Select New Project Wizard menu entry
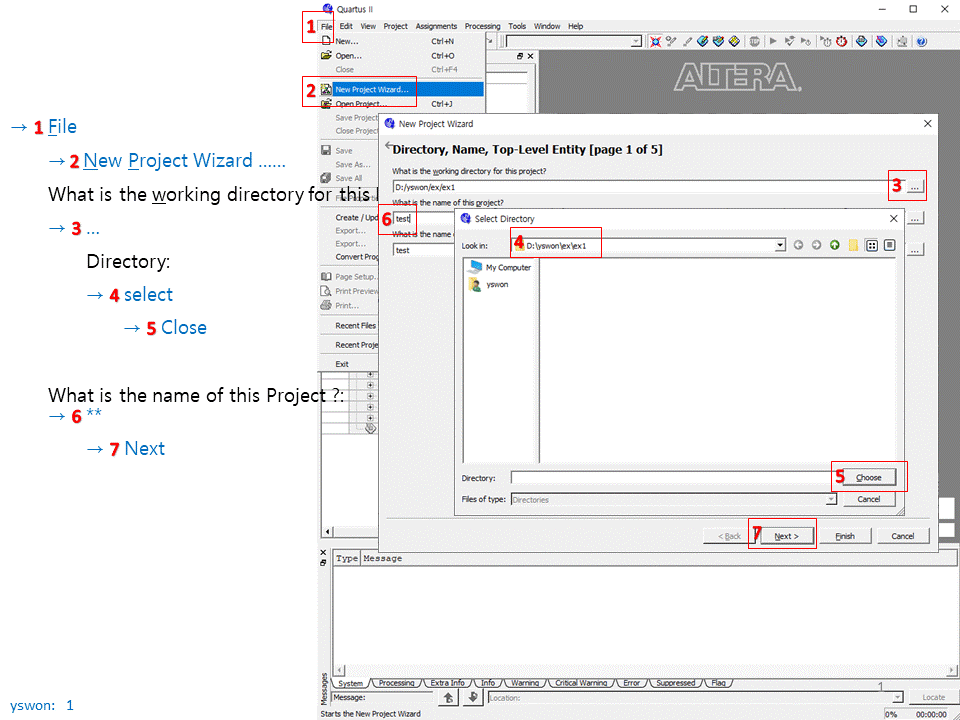 [x=402, y=89]
